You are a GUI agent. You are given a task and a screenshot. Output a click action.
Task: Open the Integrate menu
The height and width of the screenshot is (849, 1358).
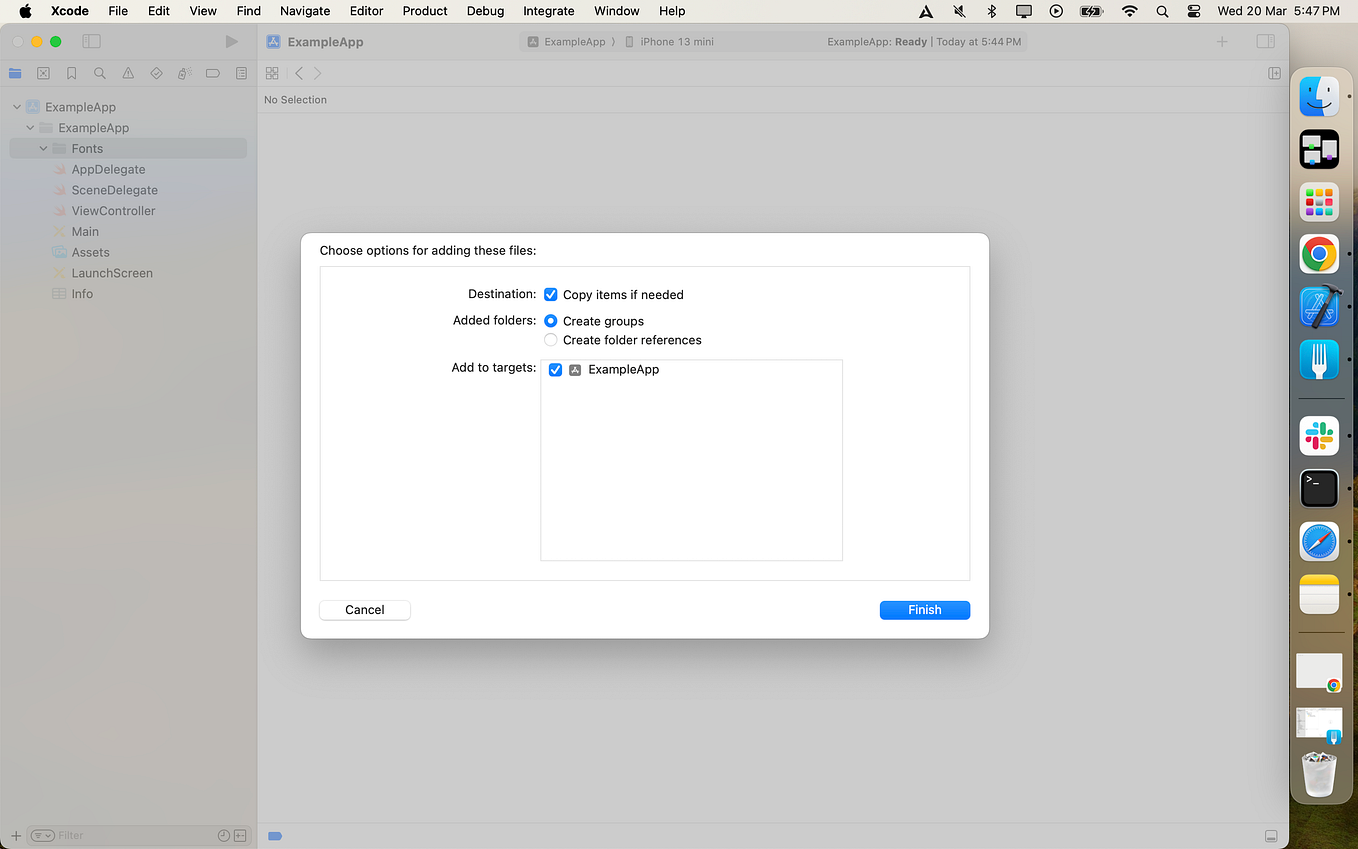pos(548,11)
